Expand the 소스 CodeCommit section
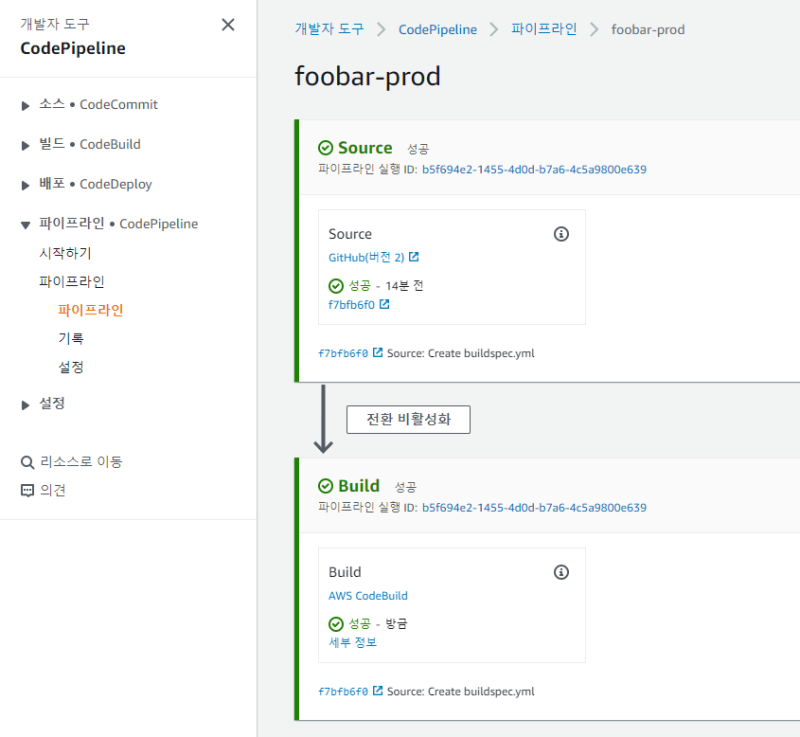800x737 pixels. coord(26,105)
